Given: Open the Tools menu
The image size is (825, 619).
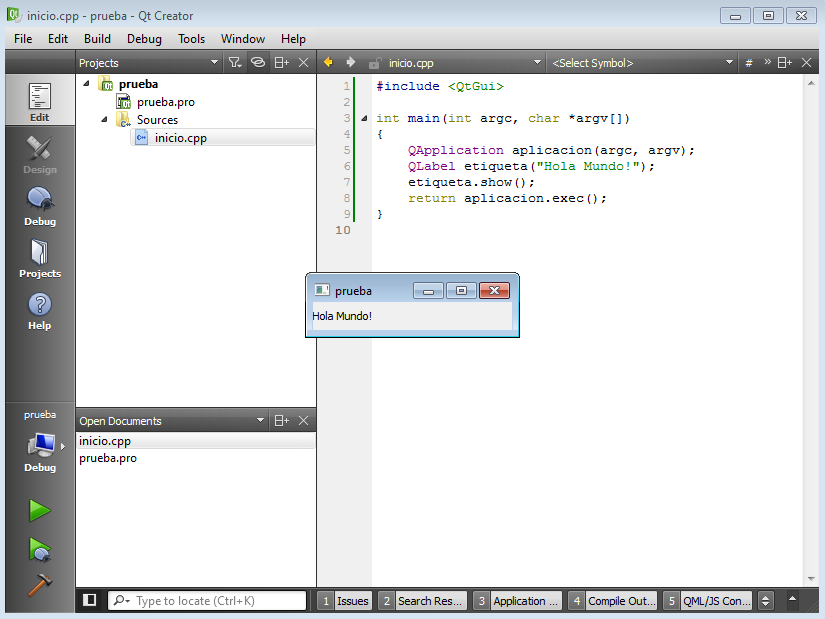Looking at the screenshot, I should click(x=192, y=39).
